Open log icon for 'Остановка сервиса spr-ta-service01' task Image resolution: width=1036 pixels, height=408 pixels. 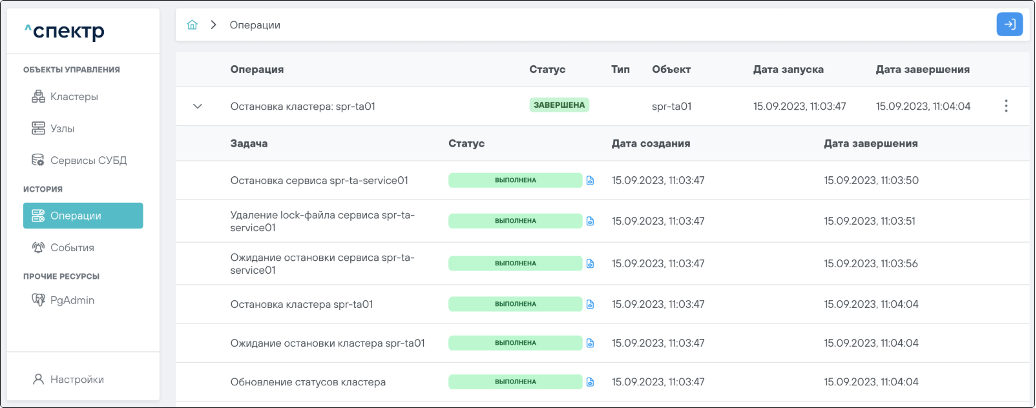click(590, 181)
